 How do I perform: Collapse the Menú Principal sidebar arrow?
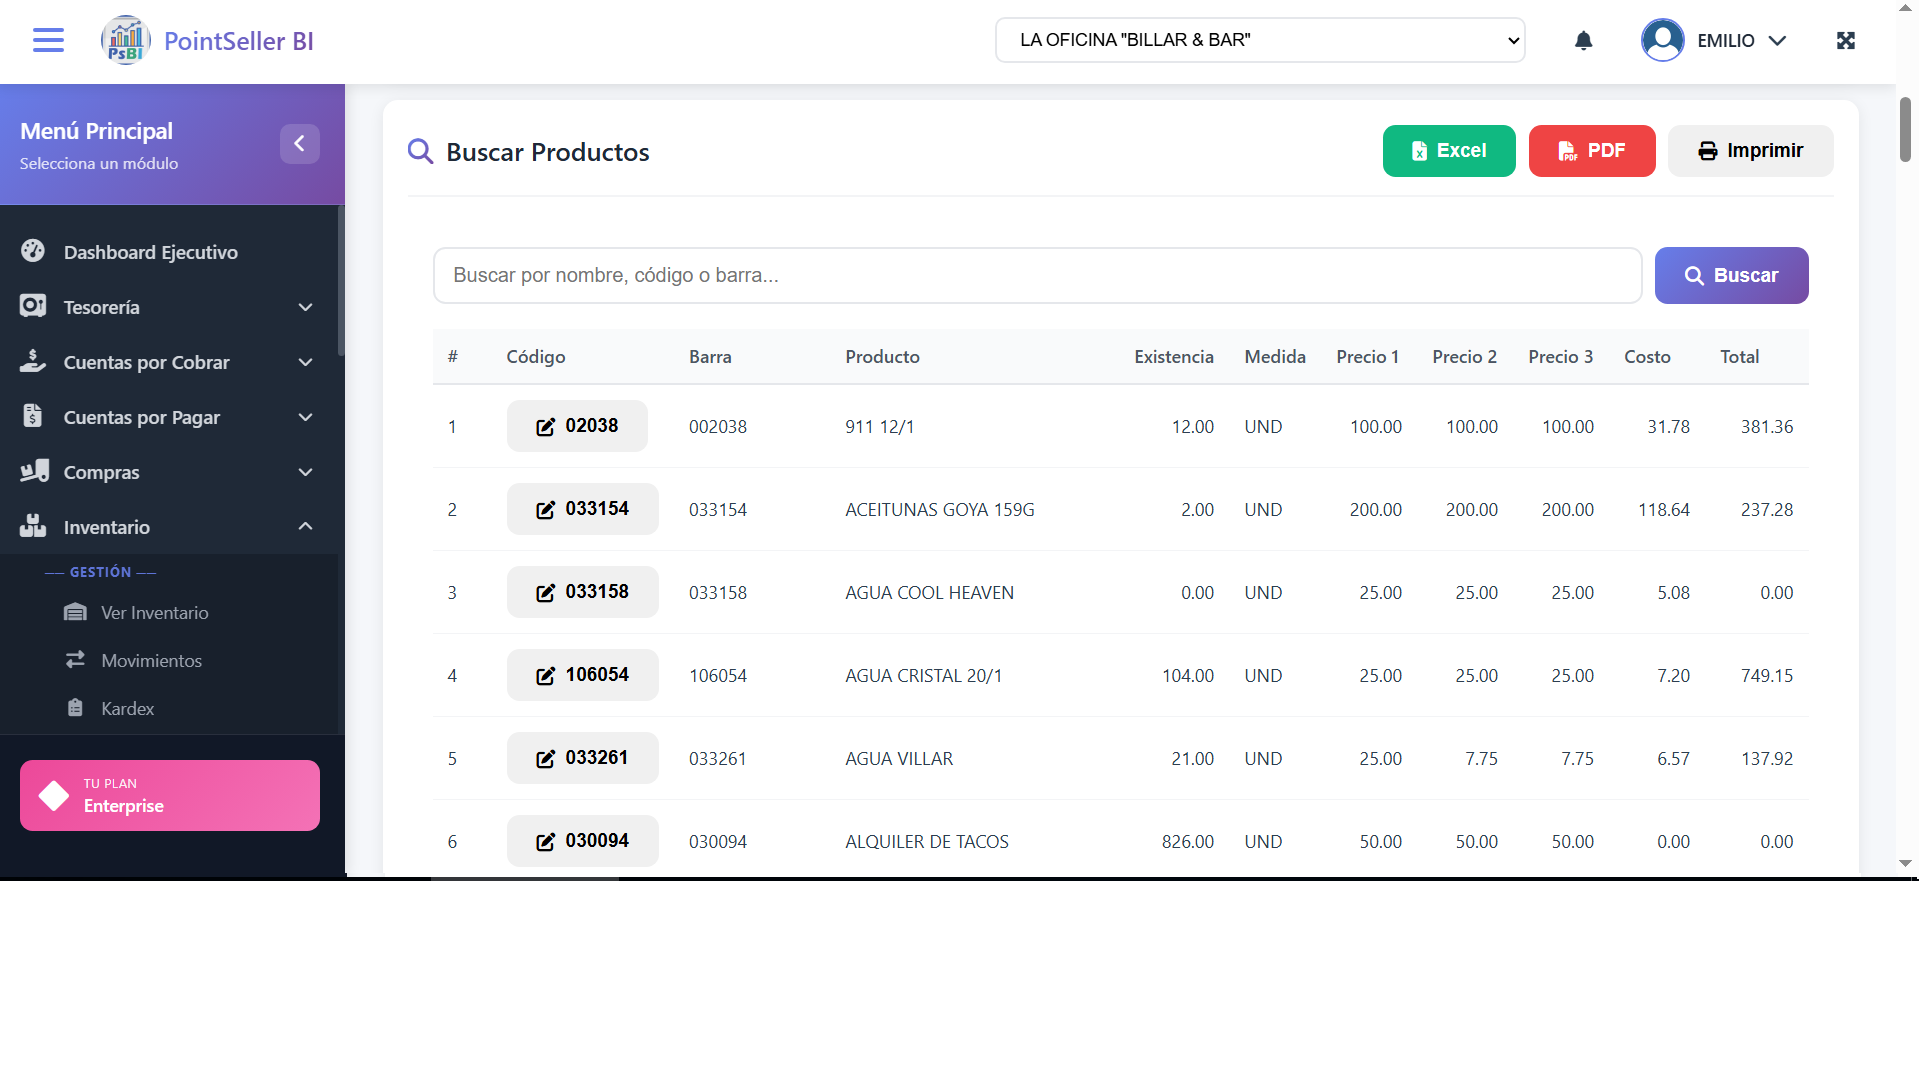[x=299, y=144]
